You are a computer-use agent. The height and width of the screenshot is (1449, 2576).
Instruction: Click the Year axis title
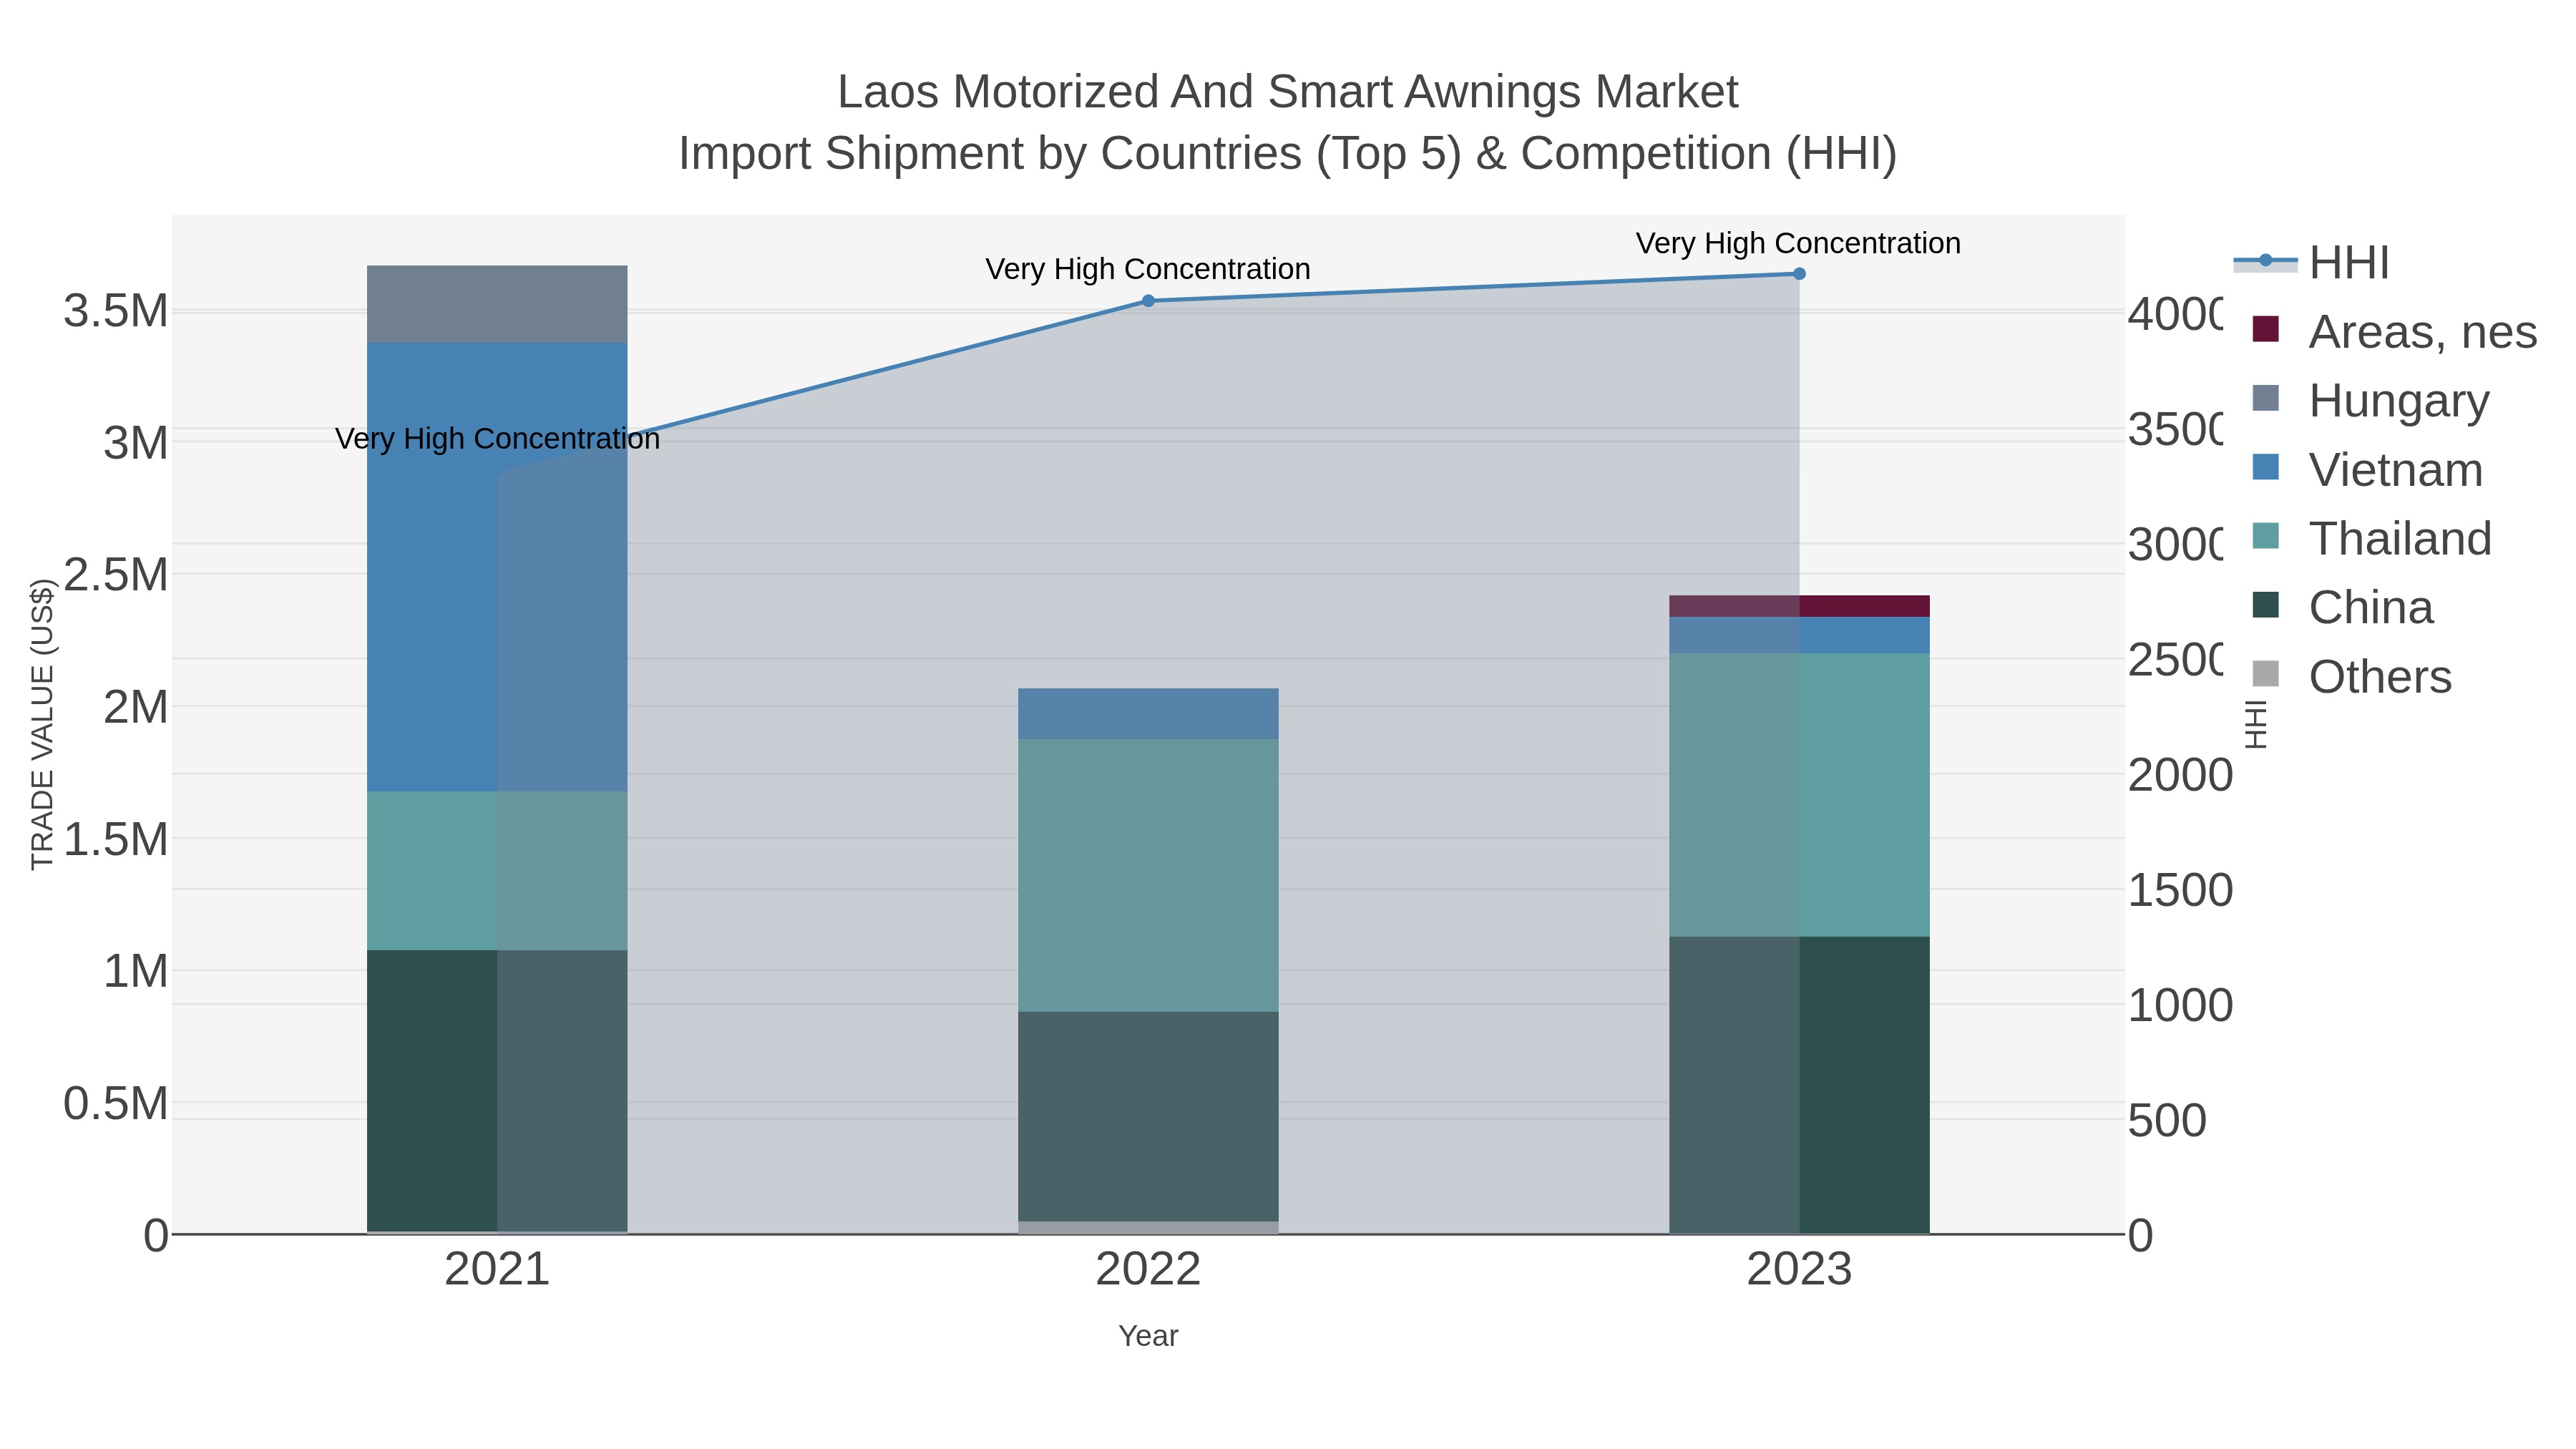coord(1148,1336)
